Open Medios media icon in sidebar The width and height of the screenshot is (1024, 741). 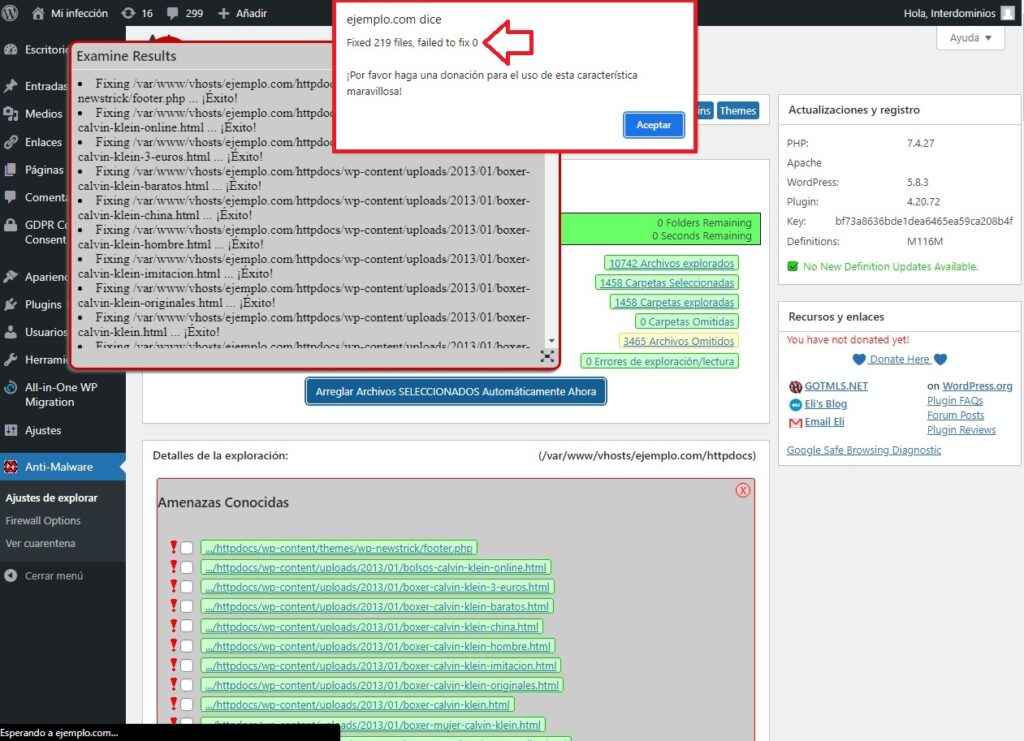[10, 114]
